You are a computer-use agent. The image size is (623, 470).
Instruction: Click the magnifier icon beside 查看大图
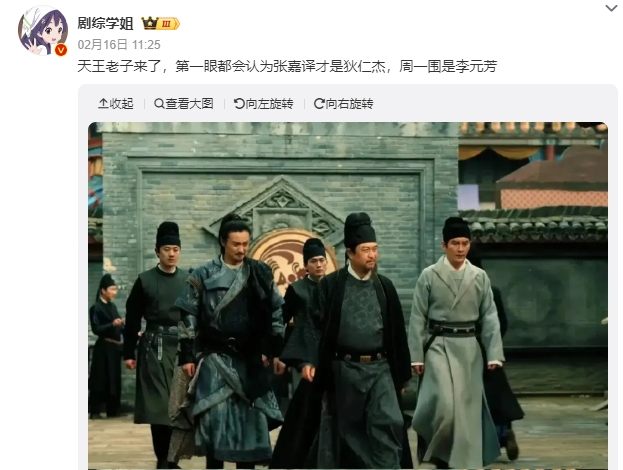click(x=159, y=104)
